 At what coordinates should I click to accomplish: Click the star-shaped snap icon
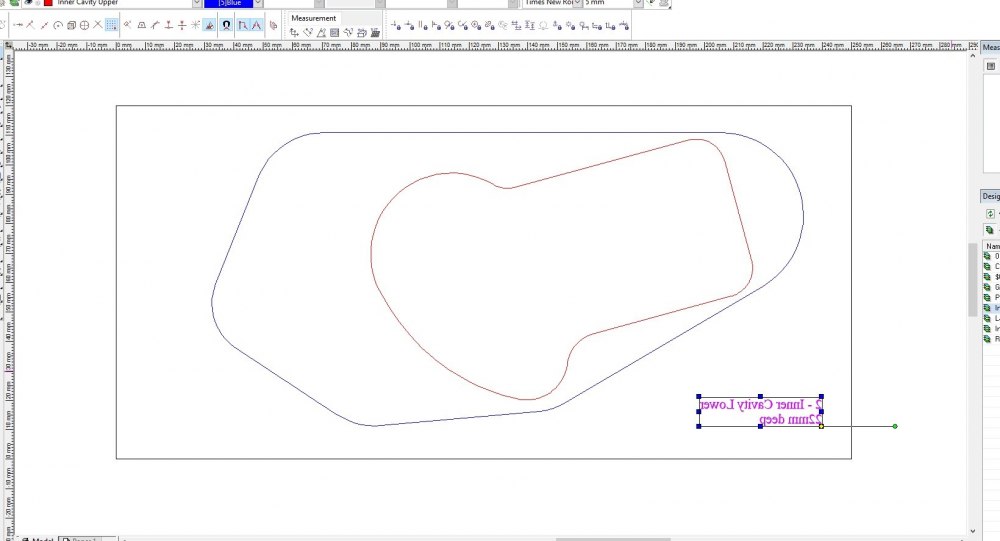195,25
